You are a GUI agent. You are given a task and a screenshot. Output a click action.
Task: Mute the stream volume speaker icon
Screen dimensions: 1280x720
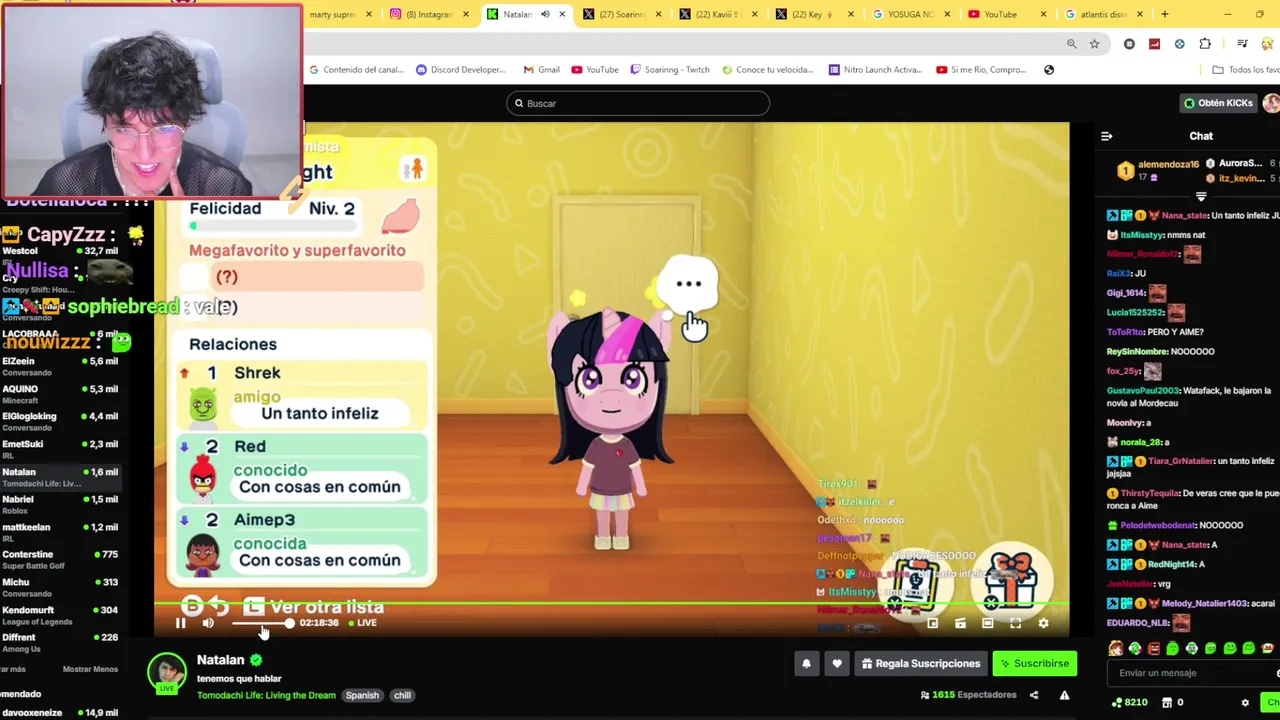[208, 623]
